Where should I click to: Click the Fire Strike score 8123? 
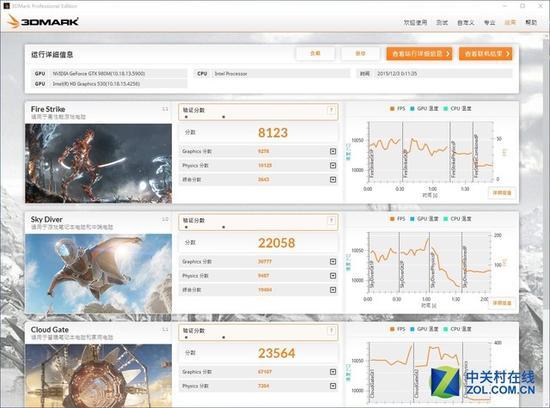click(273, 133)
